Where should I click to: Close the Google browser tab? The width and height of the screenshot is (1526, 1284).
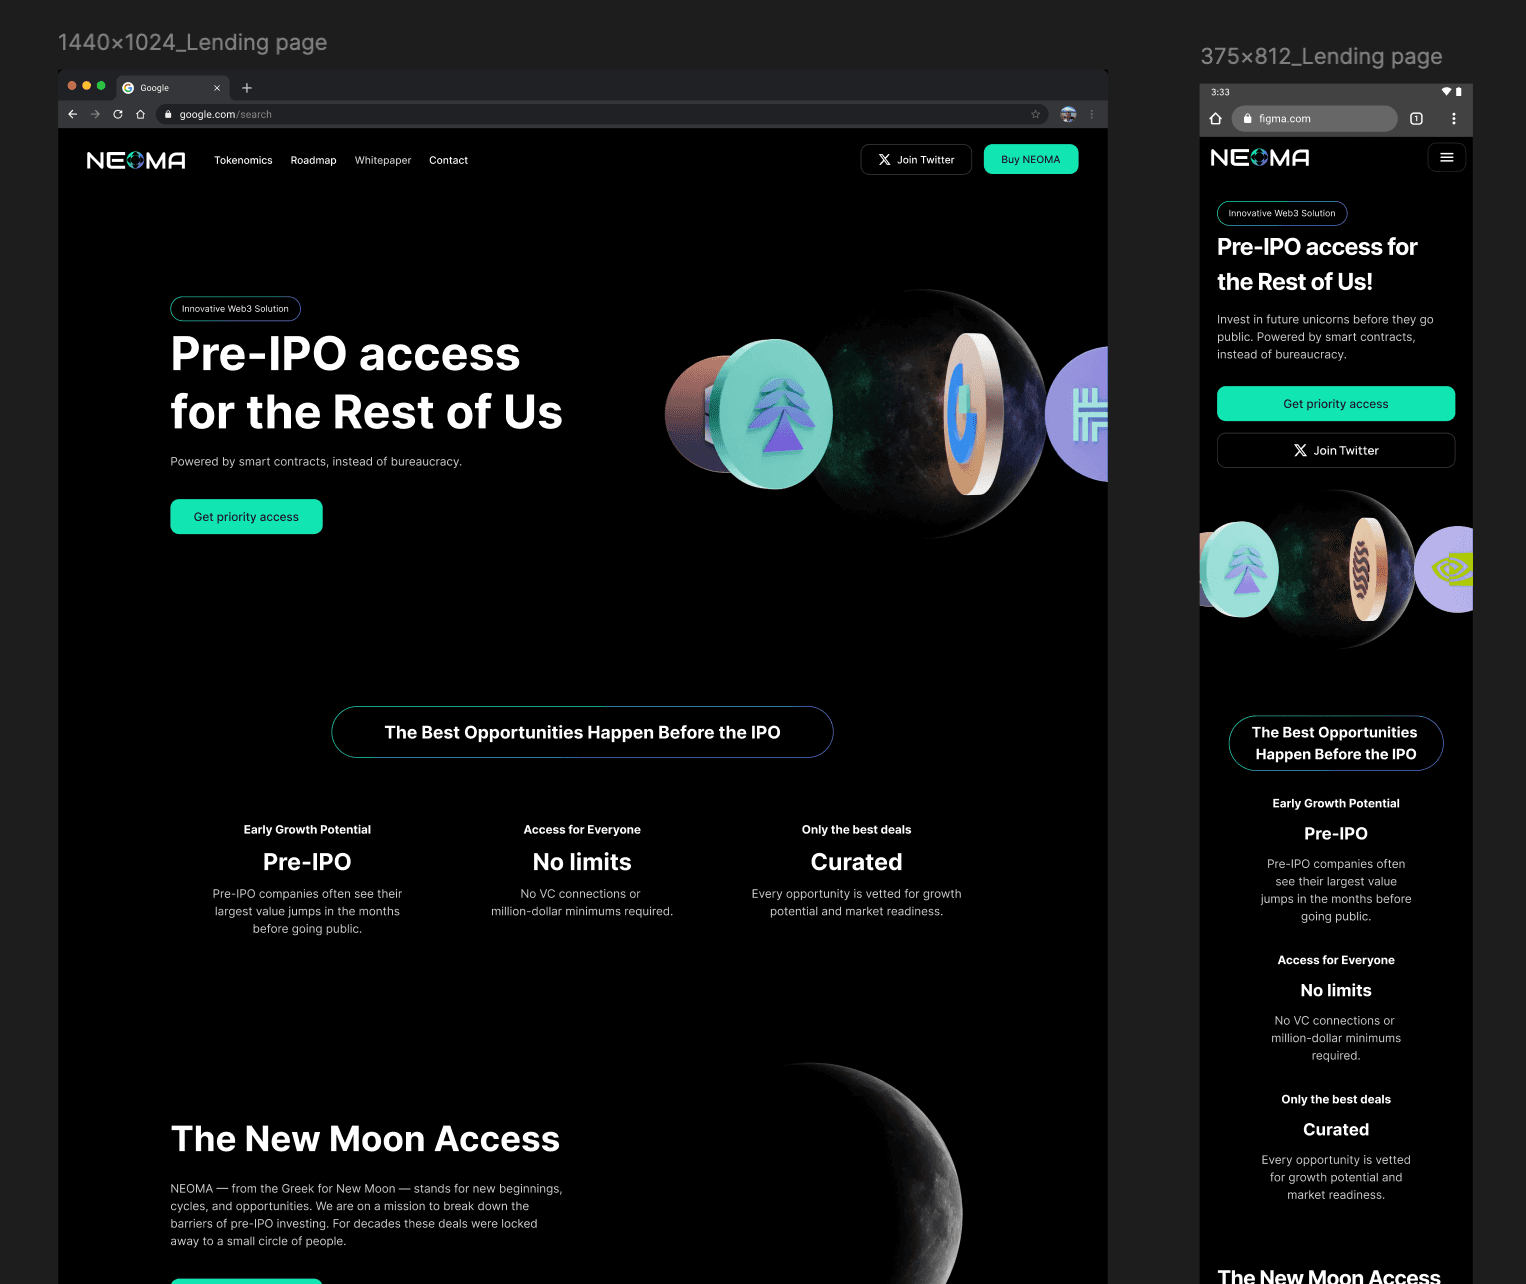tap(217, 88)
